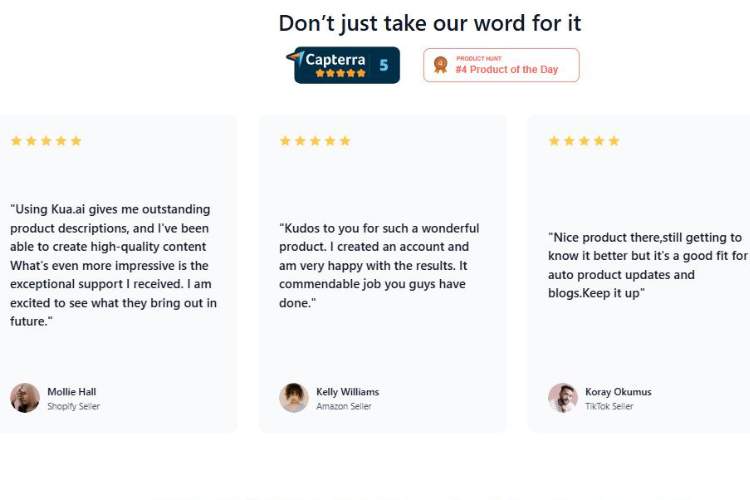Click the first star in Koray's review
The width and height of the screenshot is (750, 500).
tap(554, 141)
